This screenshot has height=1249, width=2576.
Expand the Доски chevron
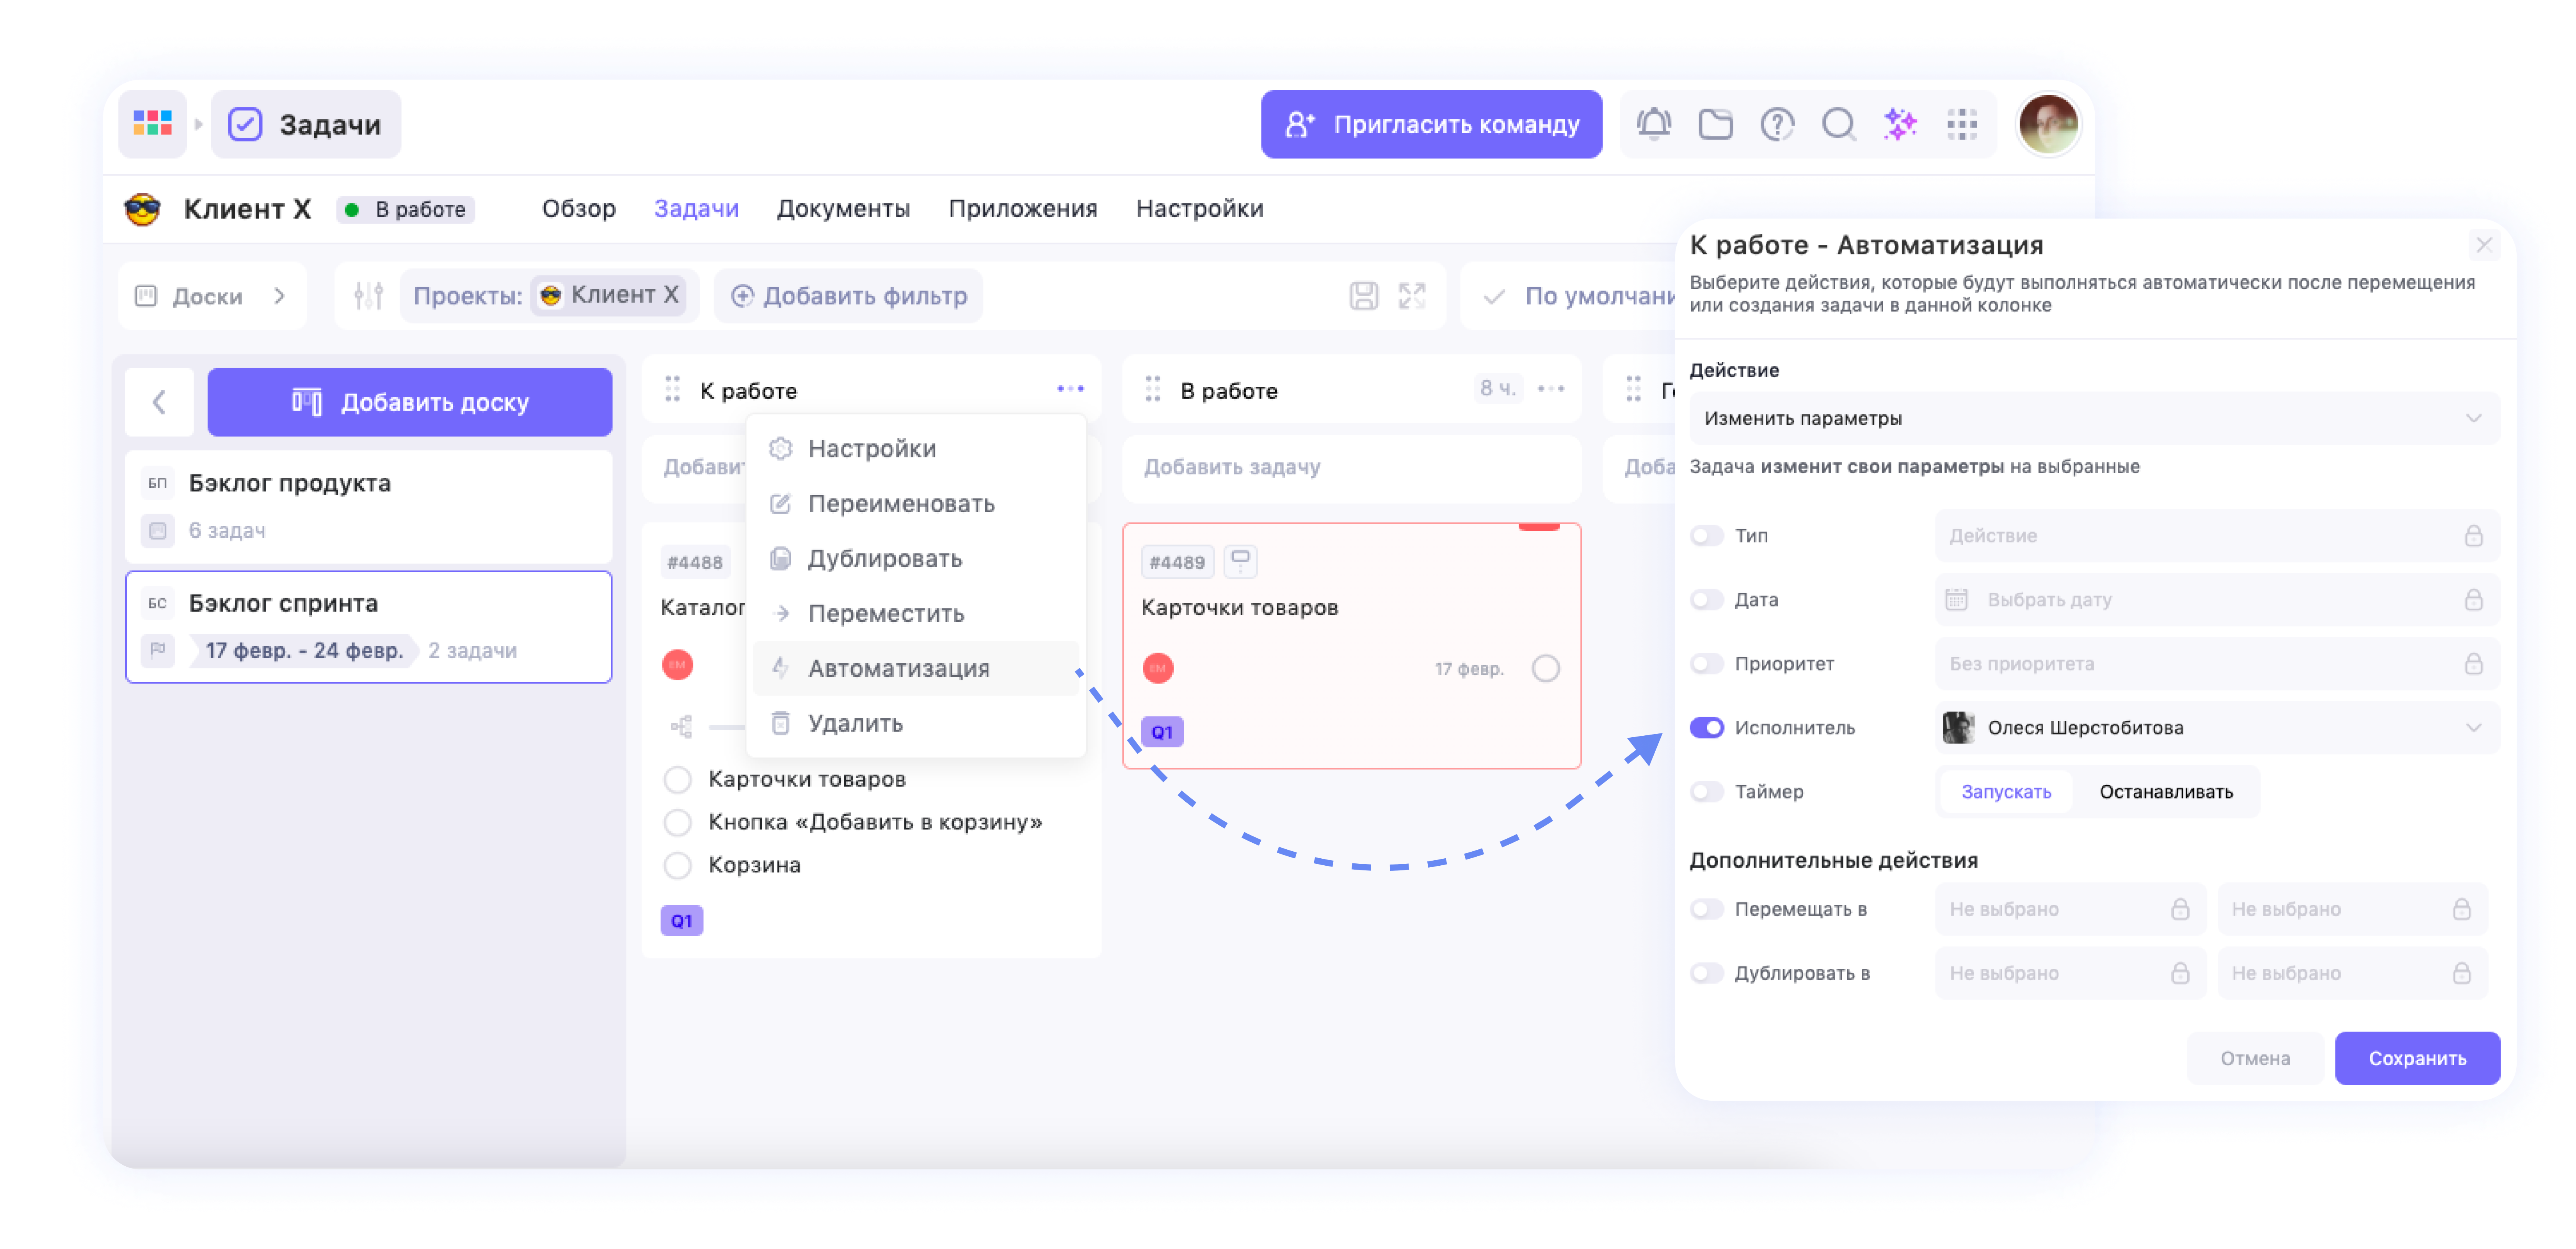point(277,296)
